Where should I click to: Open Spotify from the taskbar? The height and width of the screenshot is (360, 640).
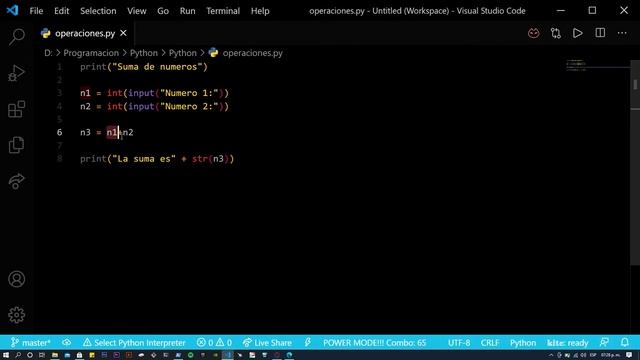[x=190, y=355]
